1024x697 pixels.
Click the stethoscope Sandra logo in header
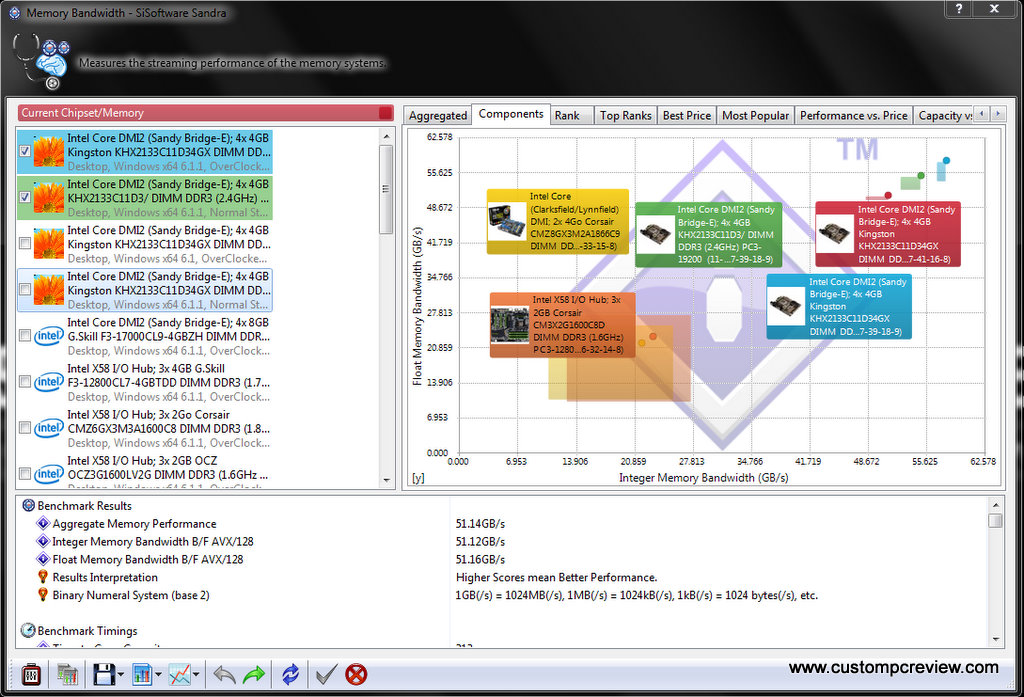40,61
